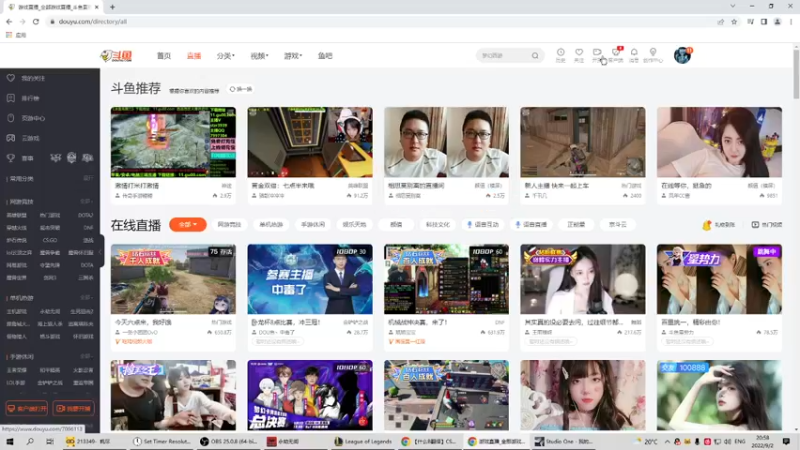Screen dimensions: 800x450
Task: Filter live list by 正能量 tab
Action: pos(576,224)
